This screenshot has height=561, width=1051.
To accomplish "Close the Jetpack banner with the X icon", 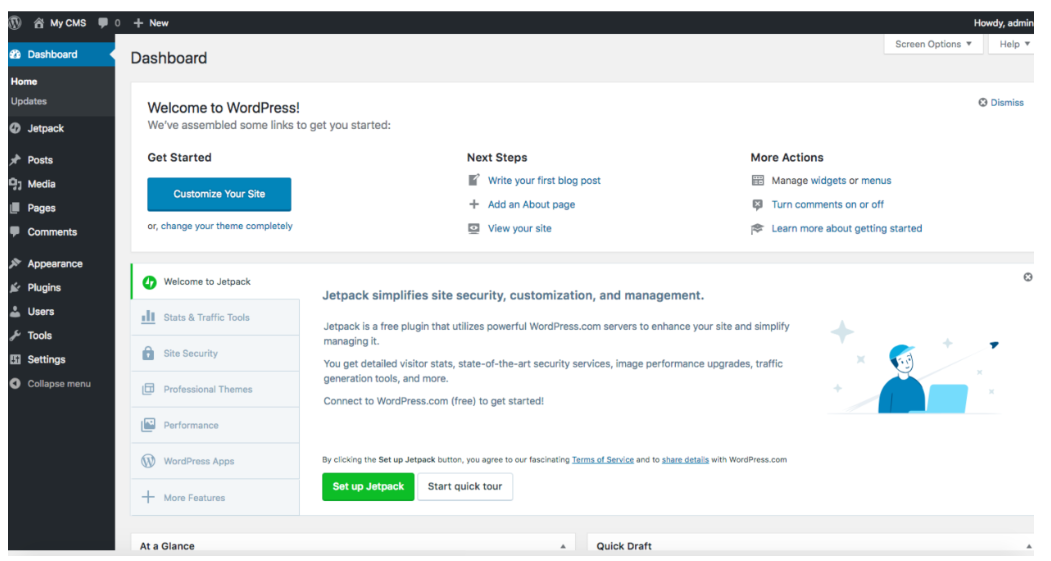I will tap(1028, 277).
